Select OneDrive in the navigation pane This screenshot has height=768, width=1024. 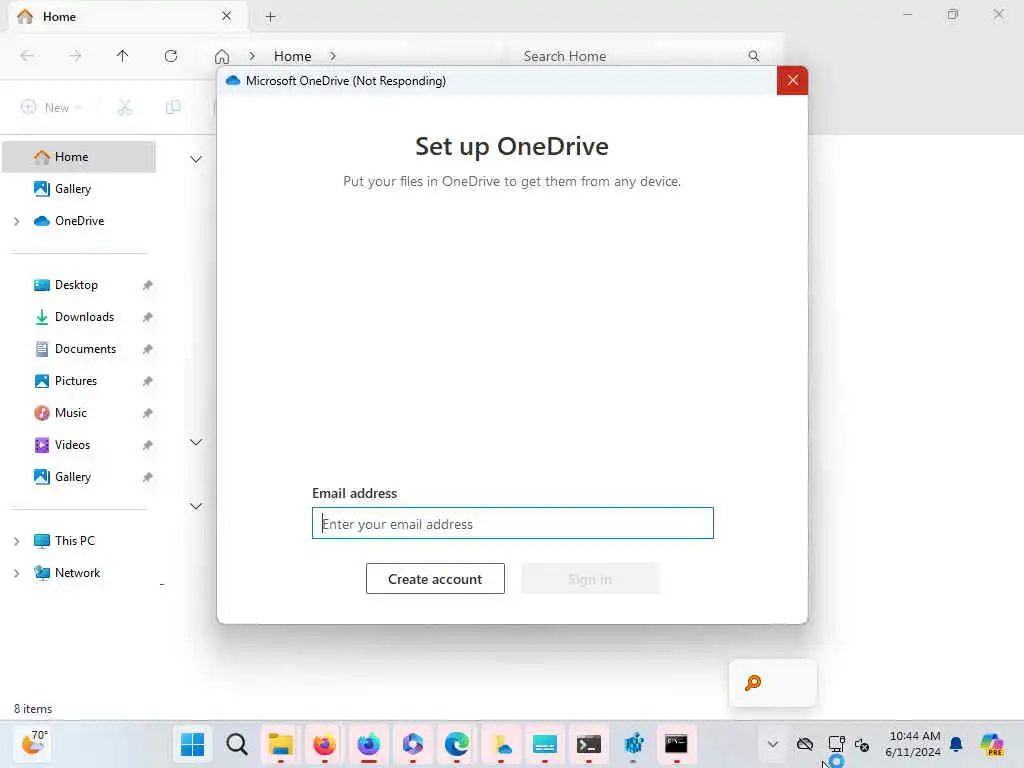(79, 221)
